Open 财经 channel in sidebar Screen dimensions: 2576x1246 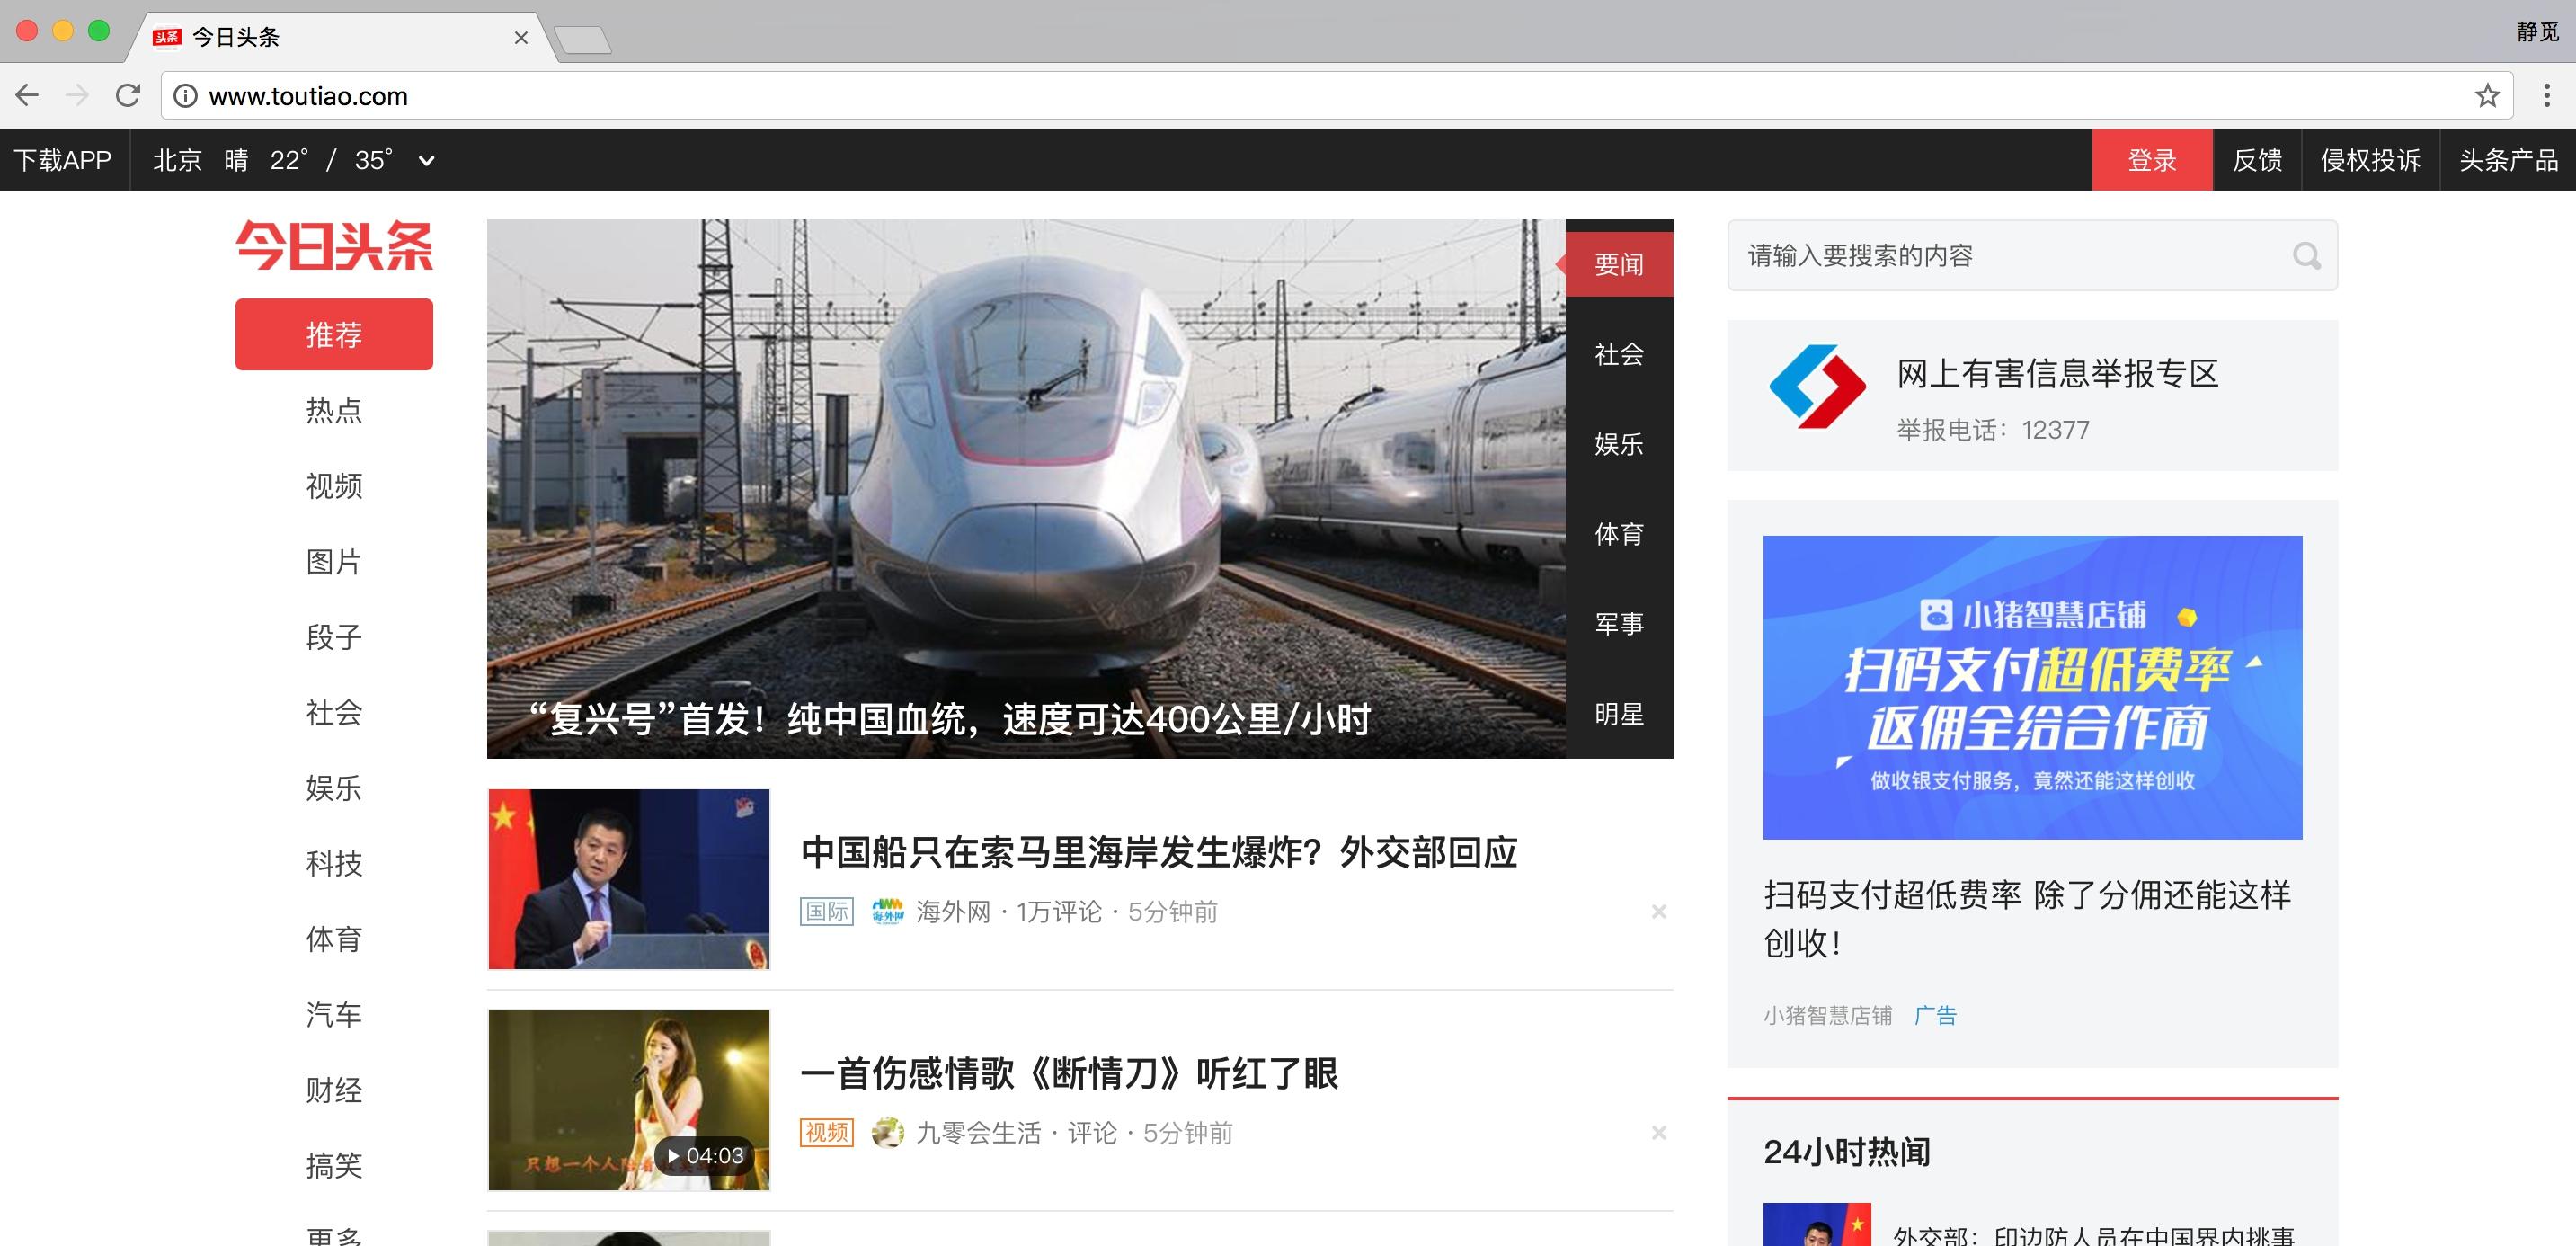coord(334,1090)
